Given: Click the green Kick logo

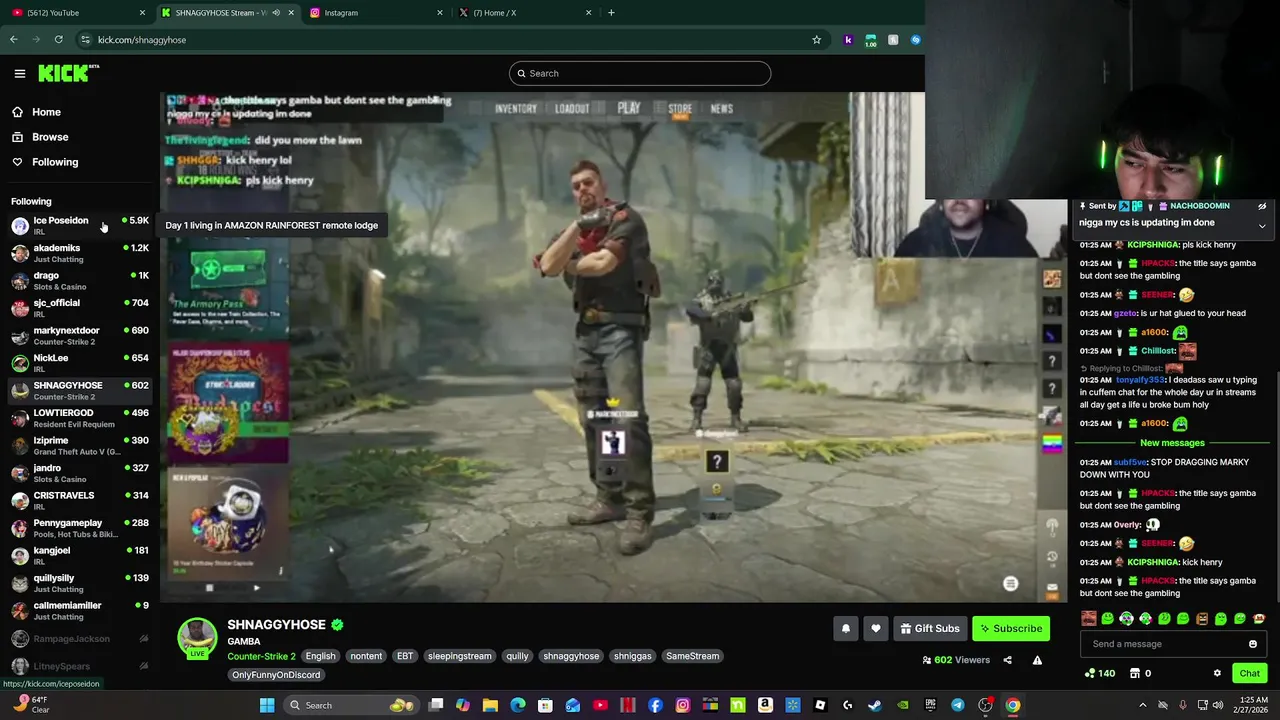Looking at the screenshot, I should coord(68,73).
